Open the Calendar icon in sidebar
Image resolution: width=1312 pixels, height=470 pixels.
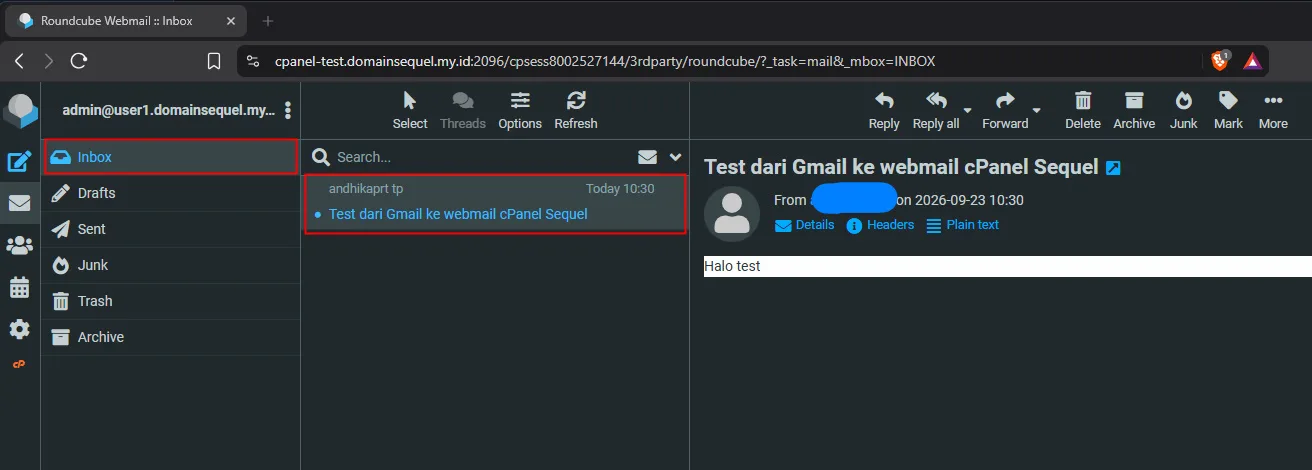(x=20, y=287)
